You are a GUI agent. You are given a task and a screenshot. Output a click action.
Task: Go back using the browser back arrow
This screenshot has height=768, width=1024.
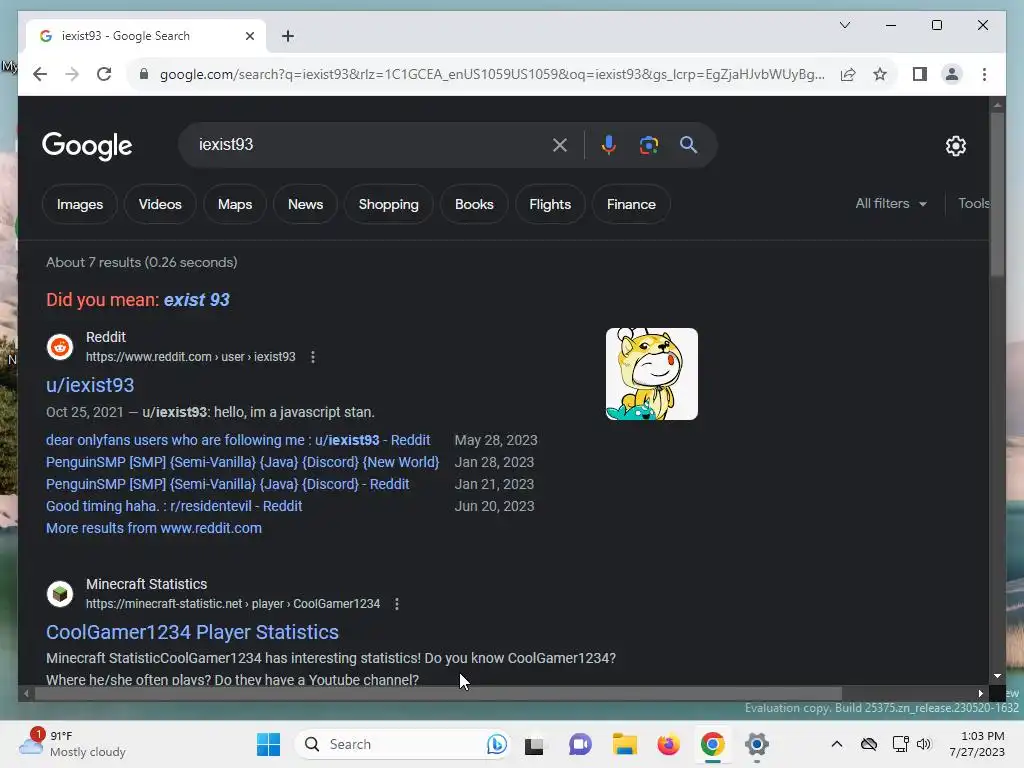pos(40,74)
